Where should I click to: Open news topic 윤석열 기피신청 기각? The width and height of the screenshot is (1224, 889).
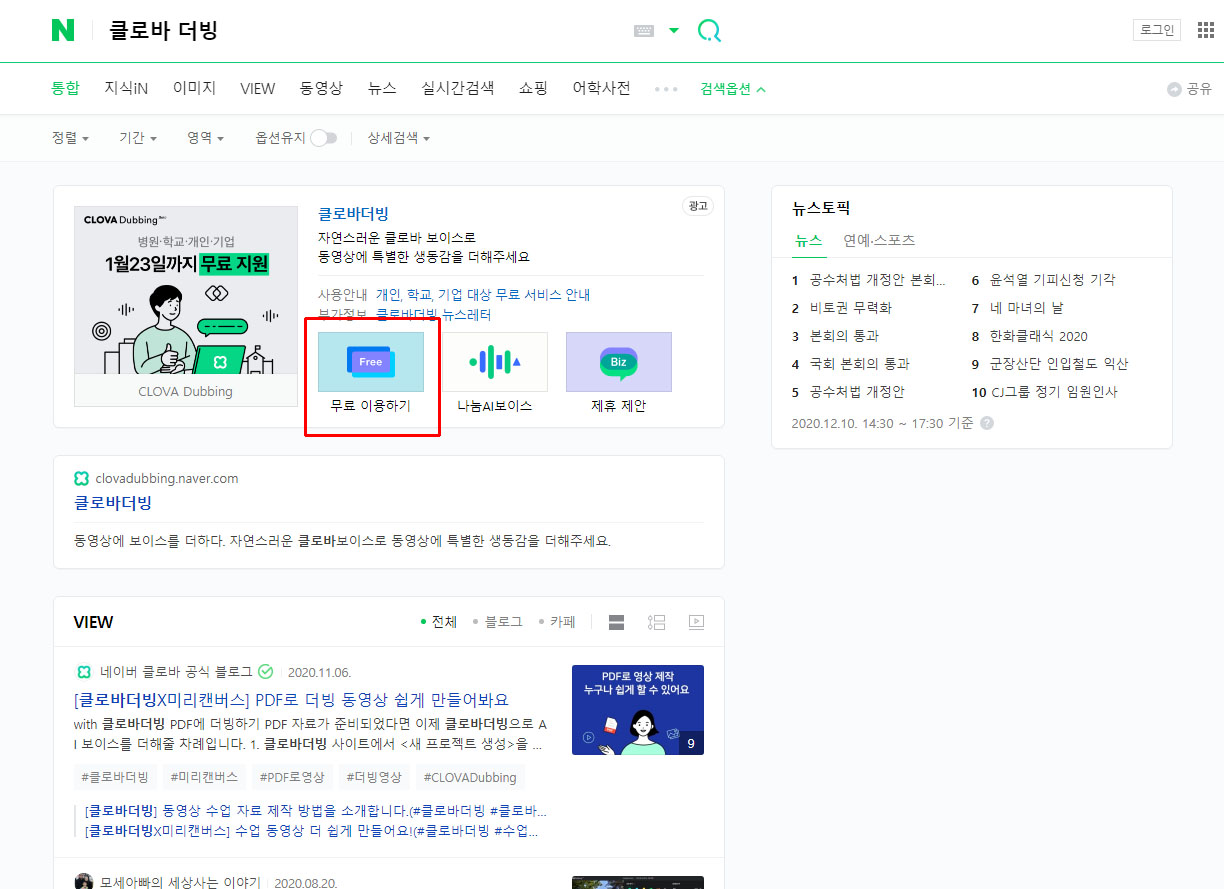click(1052, 280)
